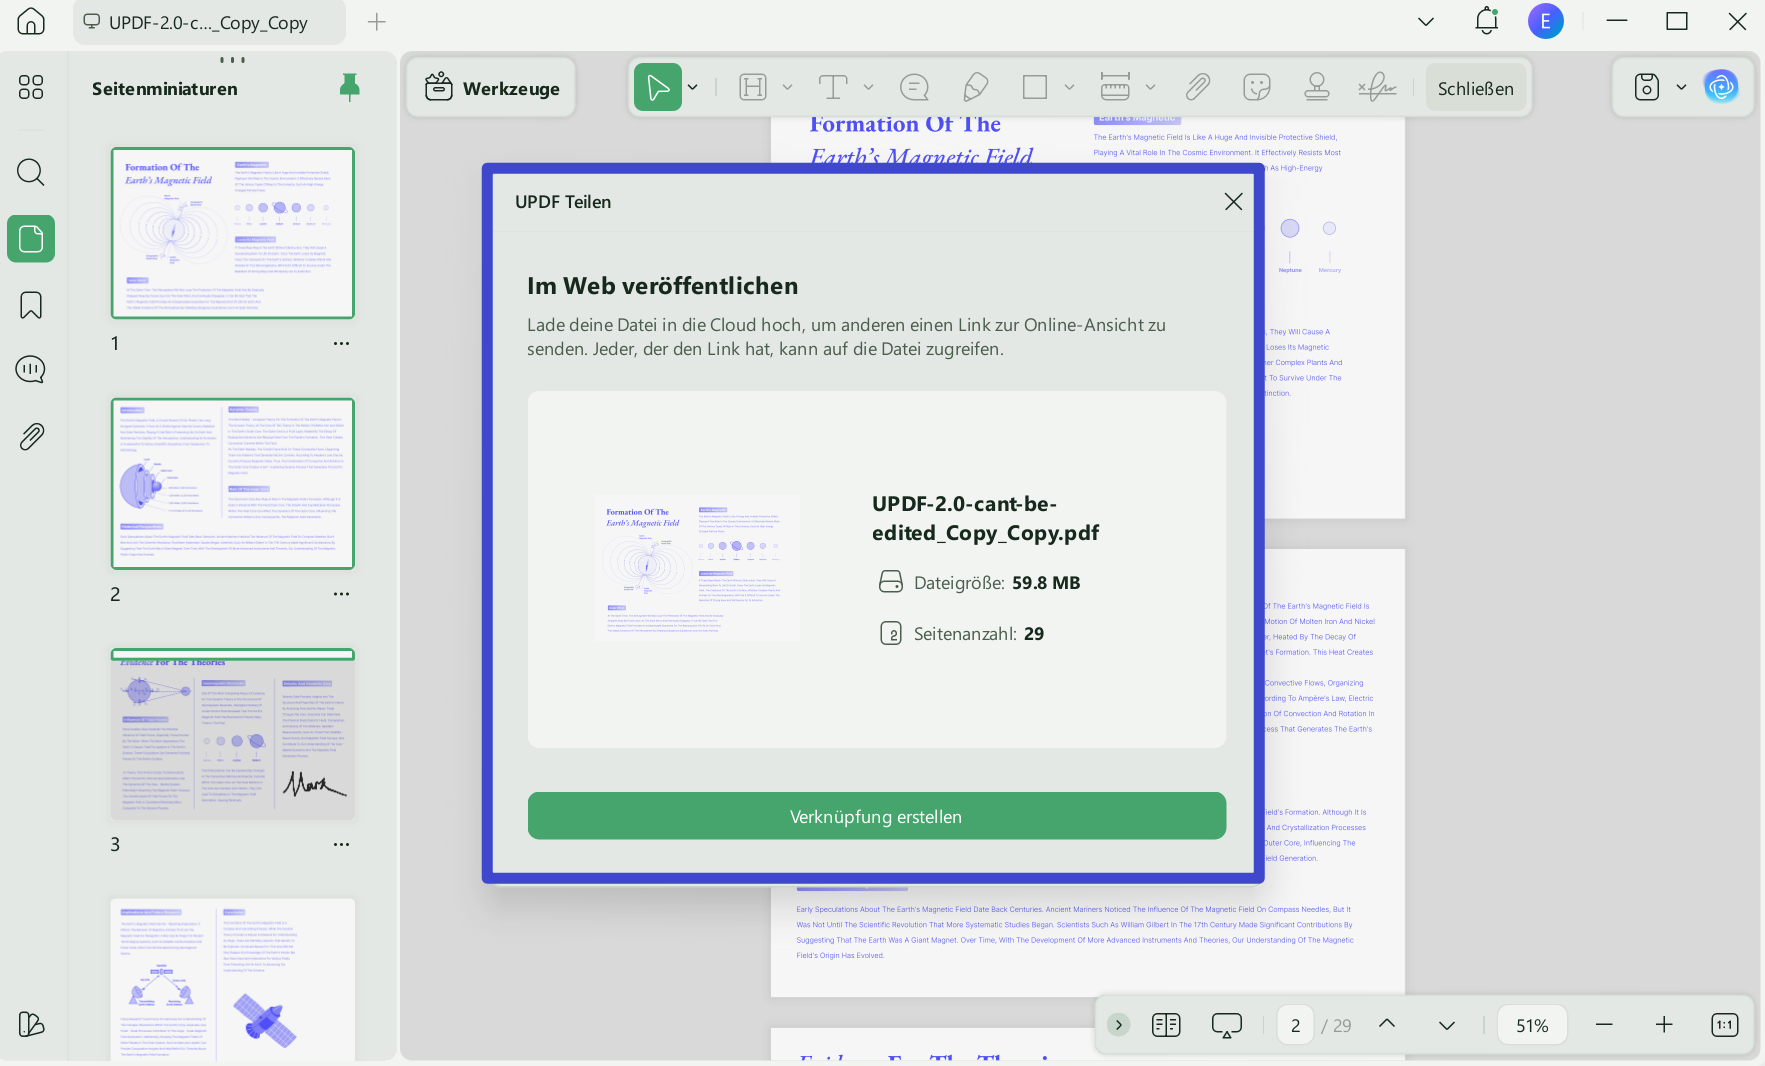
Task: Go to previous page arrow
Action: 1387,1024
